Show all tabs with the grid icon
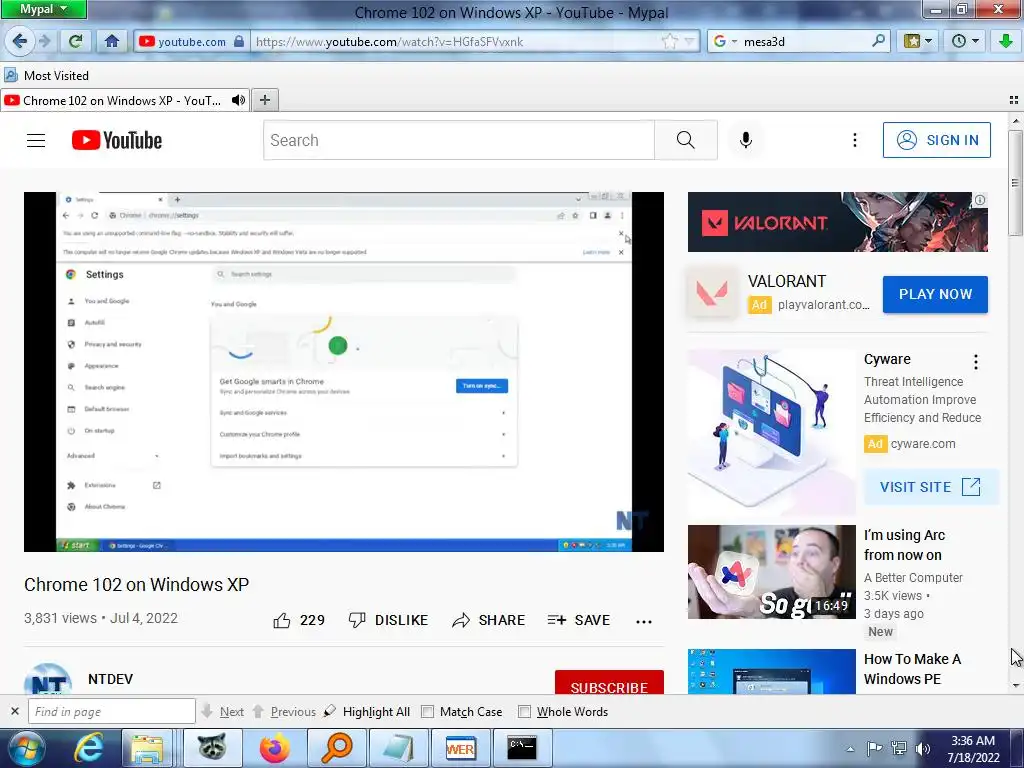The image size is (1024, 768). pos(1014,100)
